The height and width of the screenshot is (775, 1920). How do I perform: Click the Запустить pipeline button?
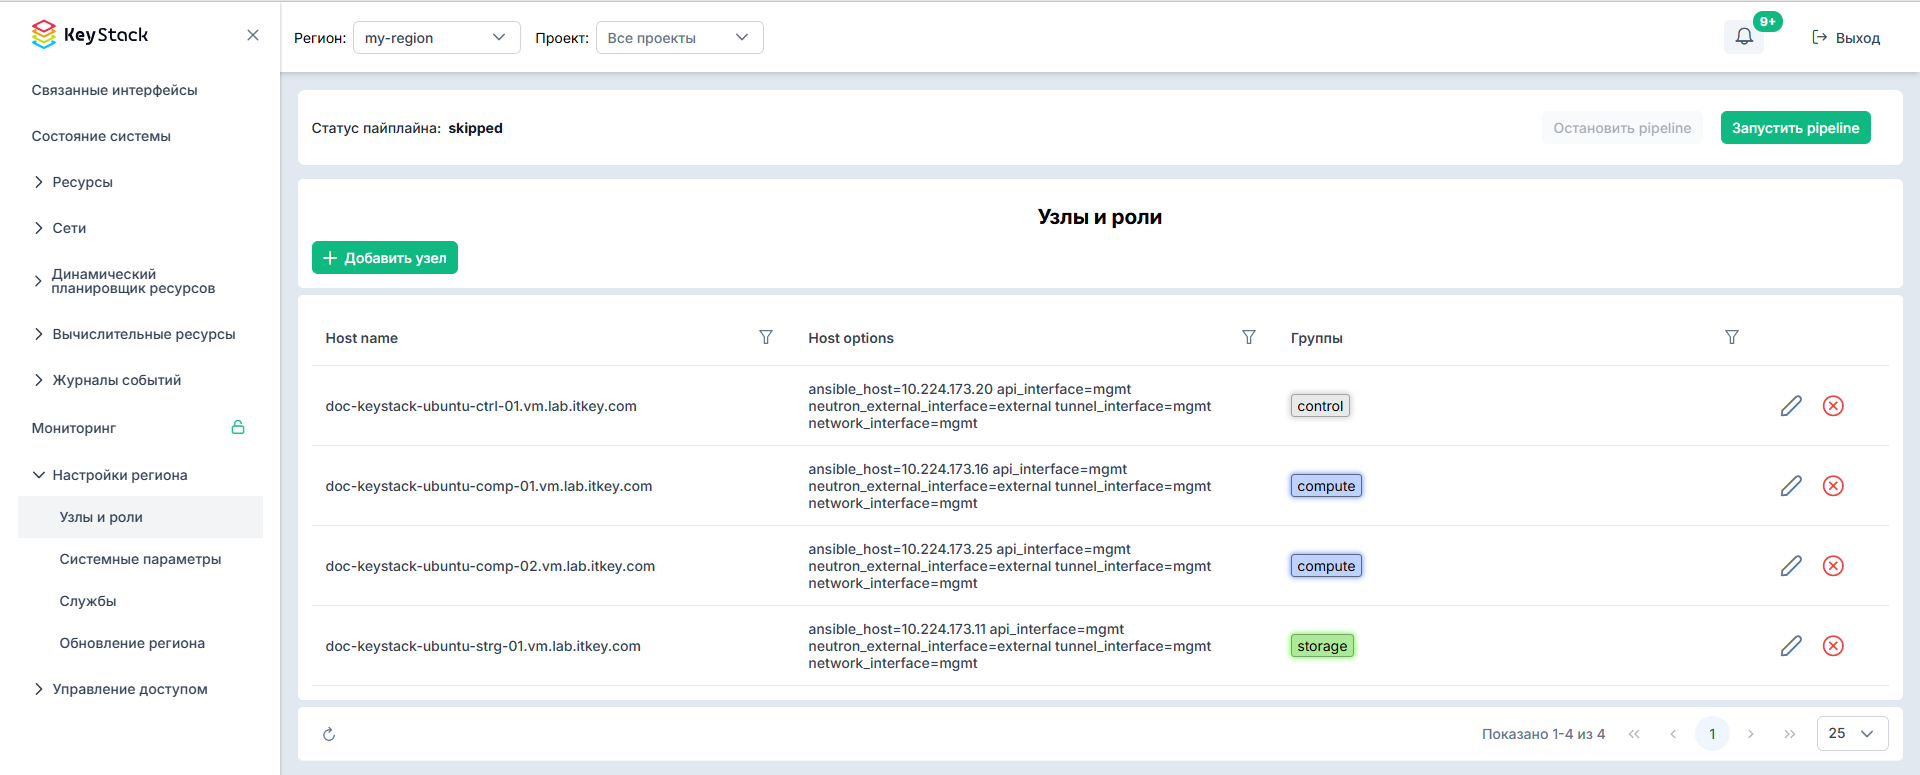click(x=1795, y=128)
